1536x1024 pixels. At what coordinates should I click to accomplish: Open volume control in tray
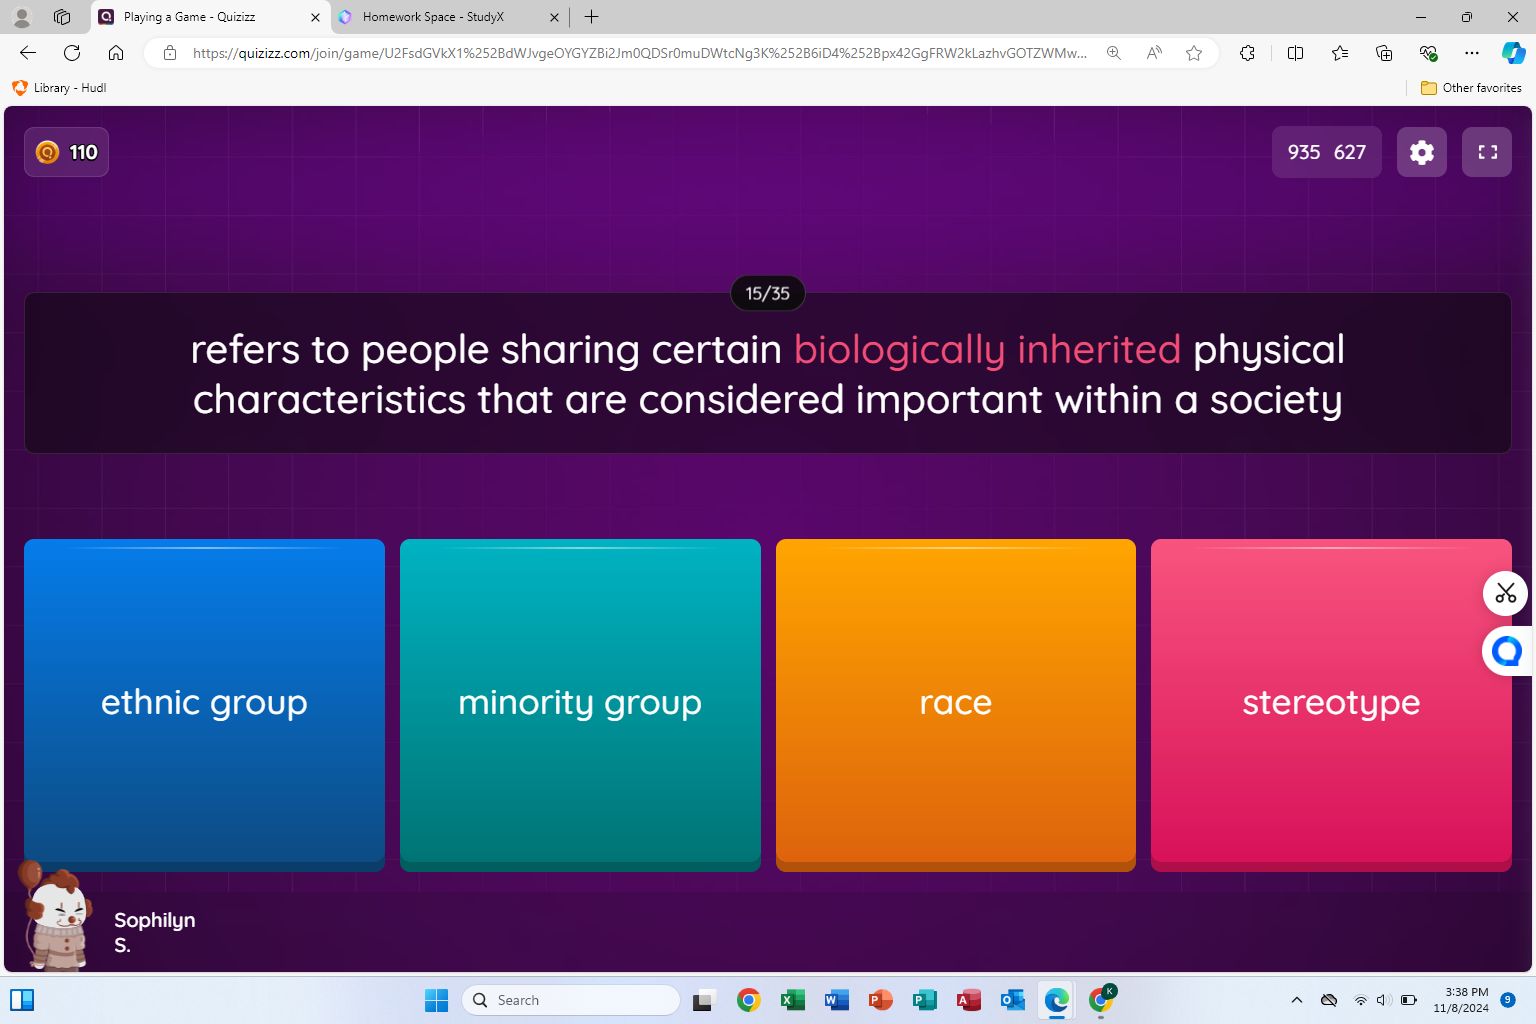coord(1384,1000)
